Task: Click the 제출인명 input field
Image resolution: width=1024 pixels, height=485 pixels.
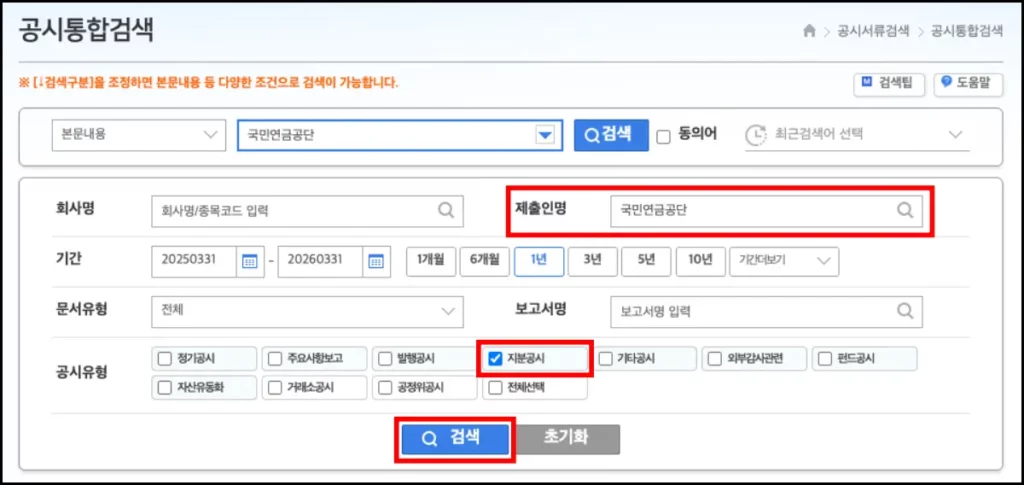Action: (767, 211)
